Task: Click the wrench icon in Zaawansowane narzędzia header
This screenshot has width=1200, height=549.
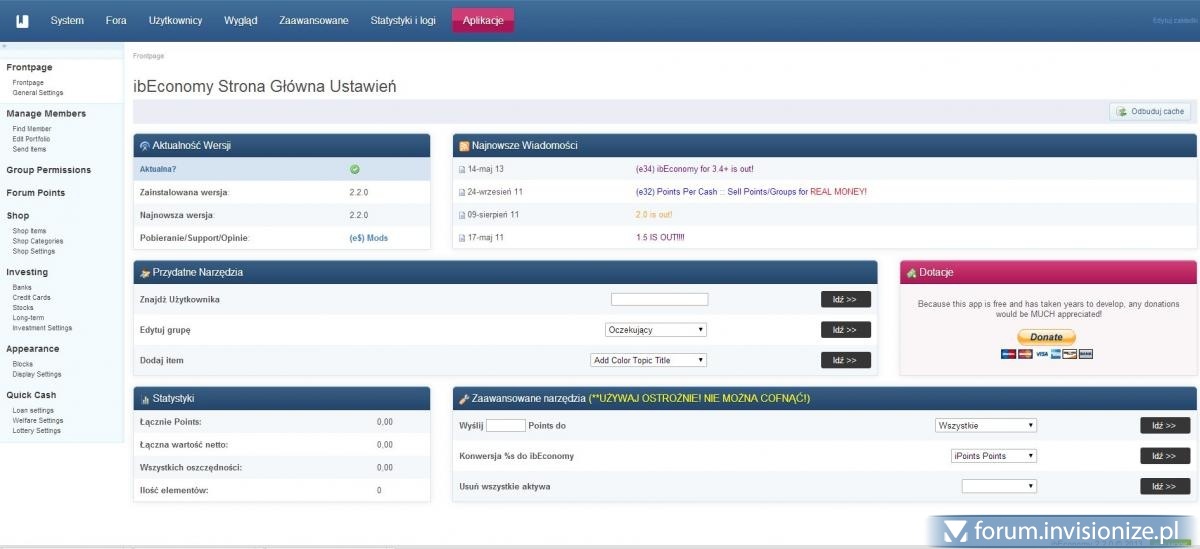Action: 464,399
